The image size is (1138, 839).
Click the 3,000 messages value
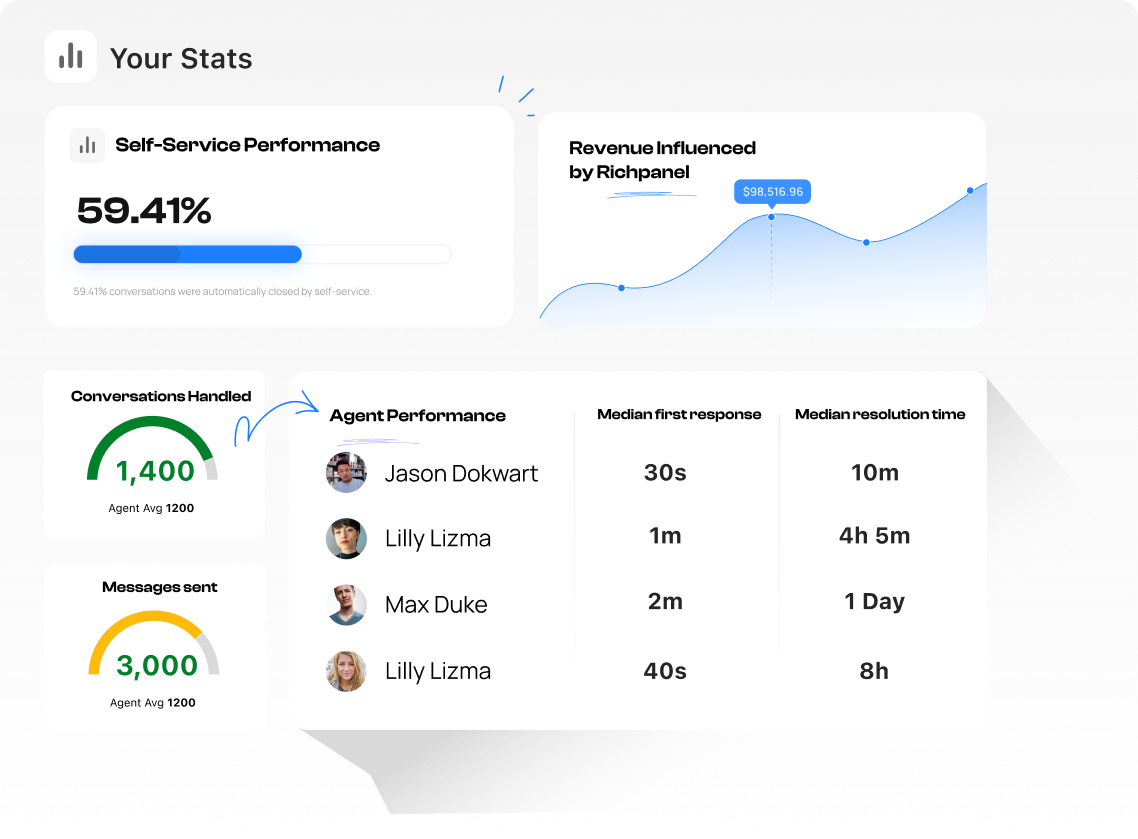pyautogui.click(x=157, y=665)
